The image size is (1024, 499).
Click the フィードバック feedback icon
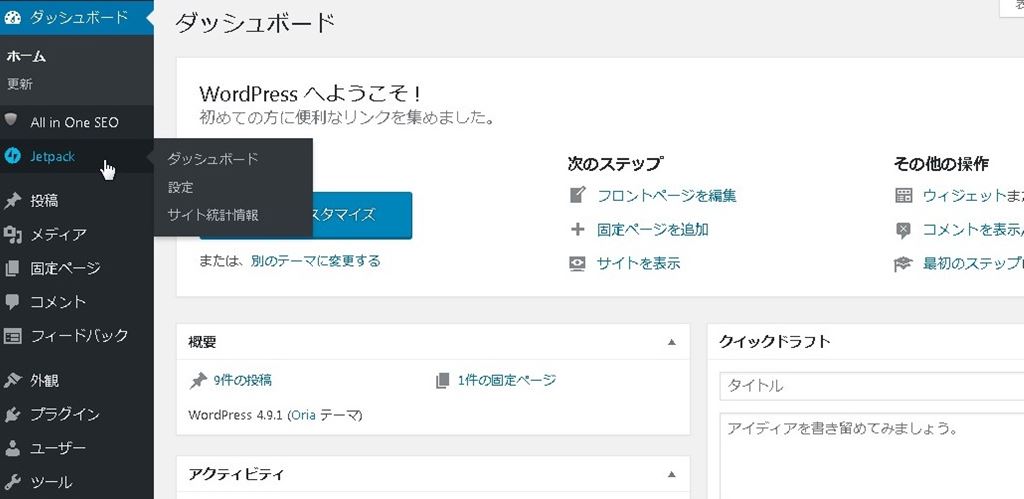[x=13, y=336]
